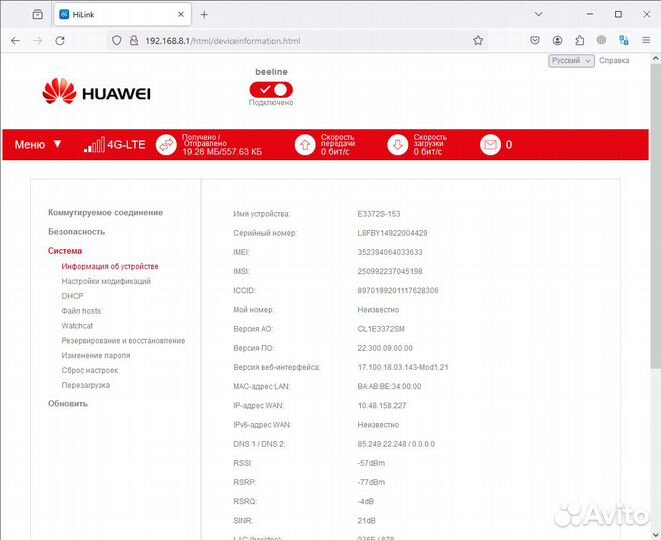This screenshot has width=661, height=540.
Task: Open Настройки модификаций page
Action: click(x=106, y=281)
